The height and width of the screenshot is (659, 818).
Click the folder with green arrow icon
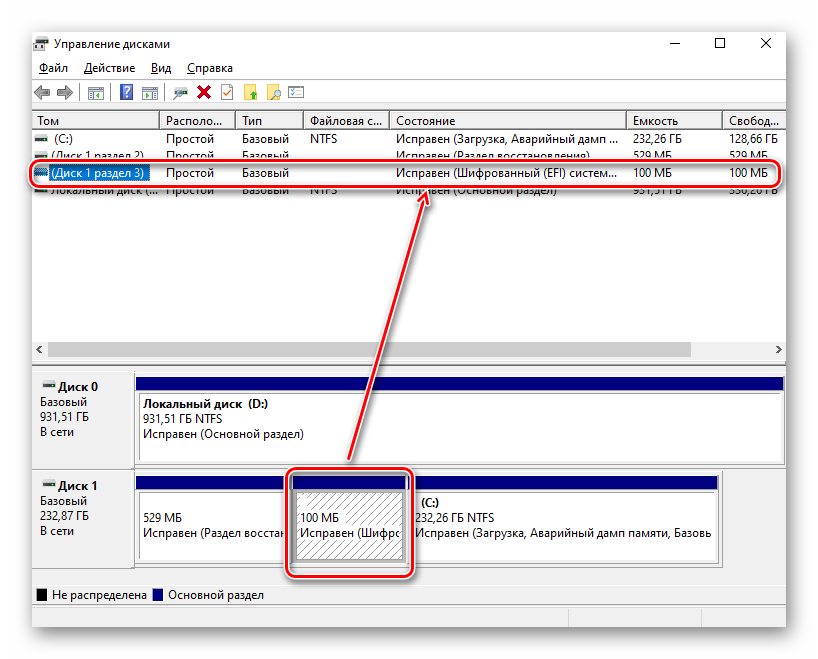(251, 93)
